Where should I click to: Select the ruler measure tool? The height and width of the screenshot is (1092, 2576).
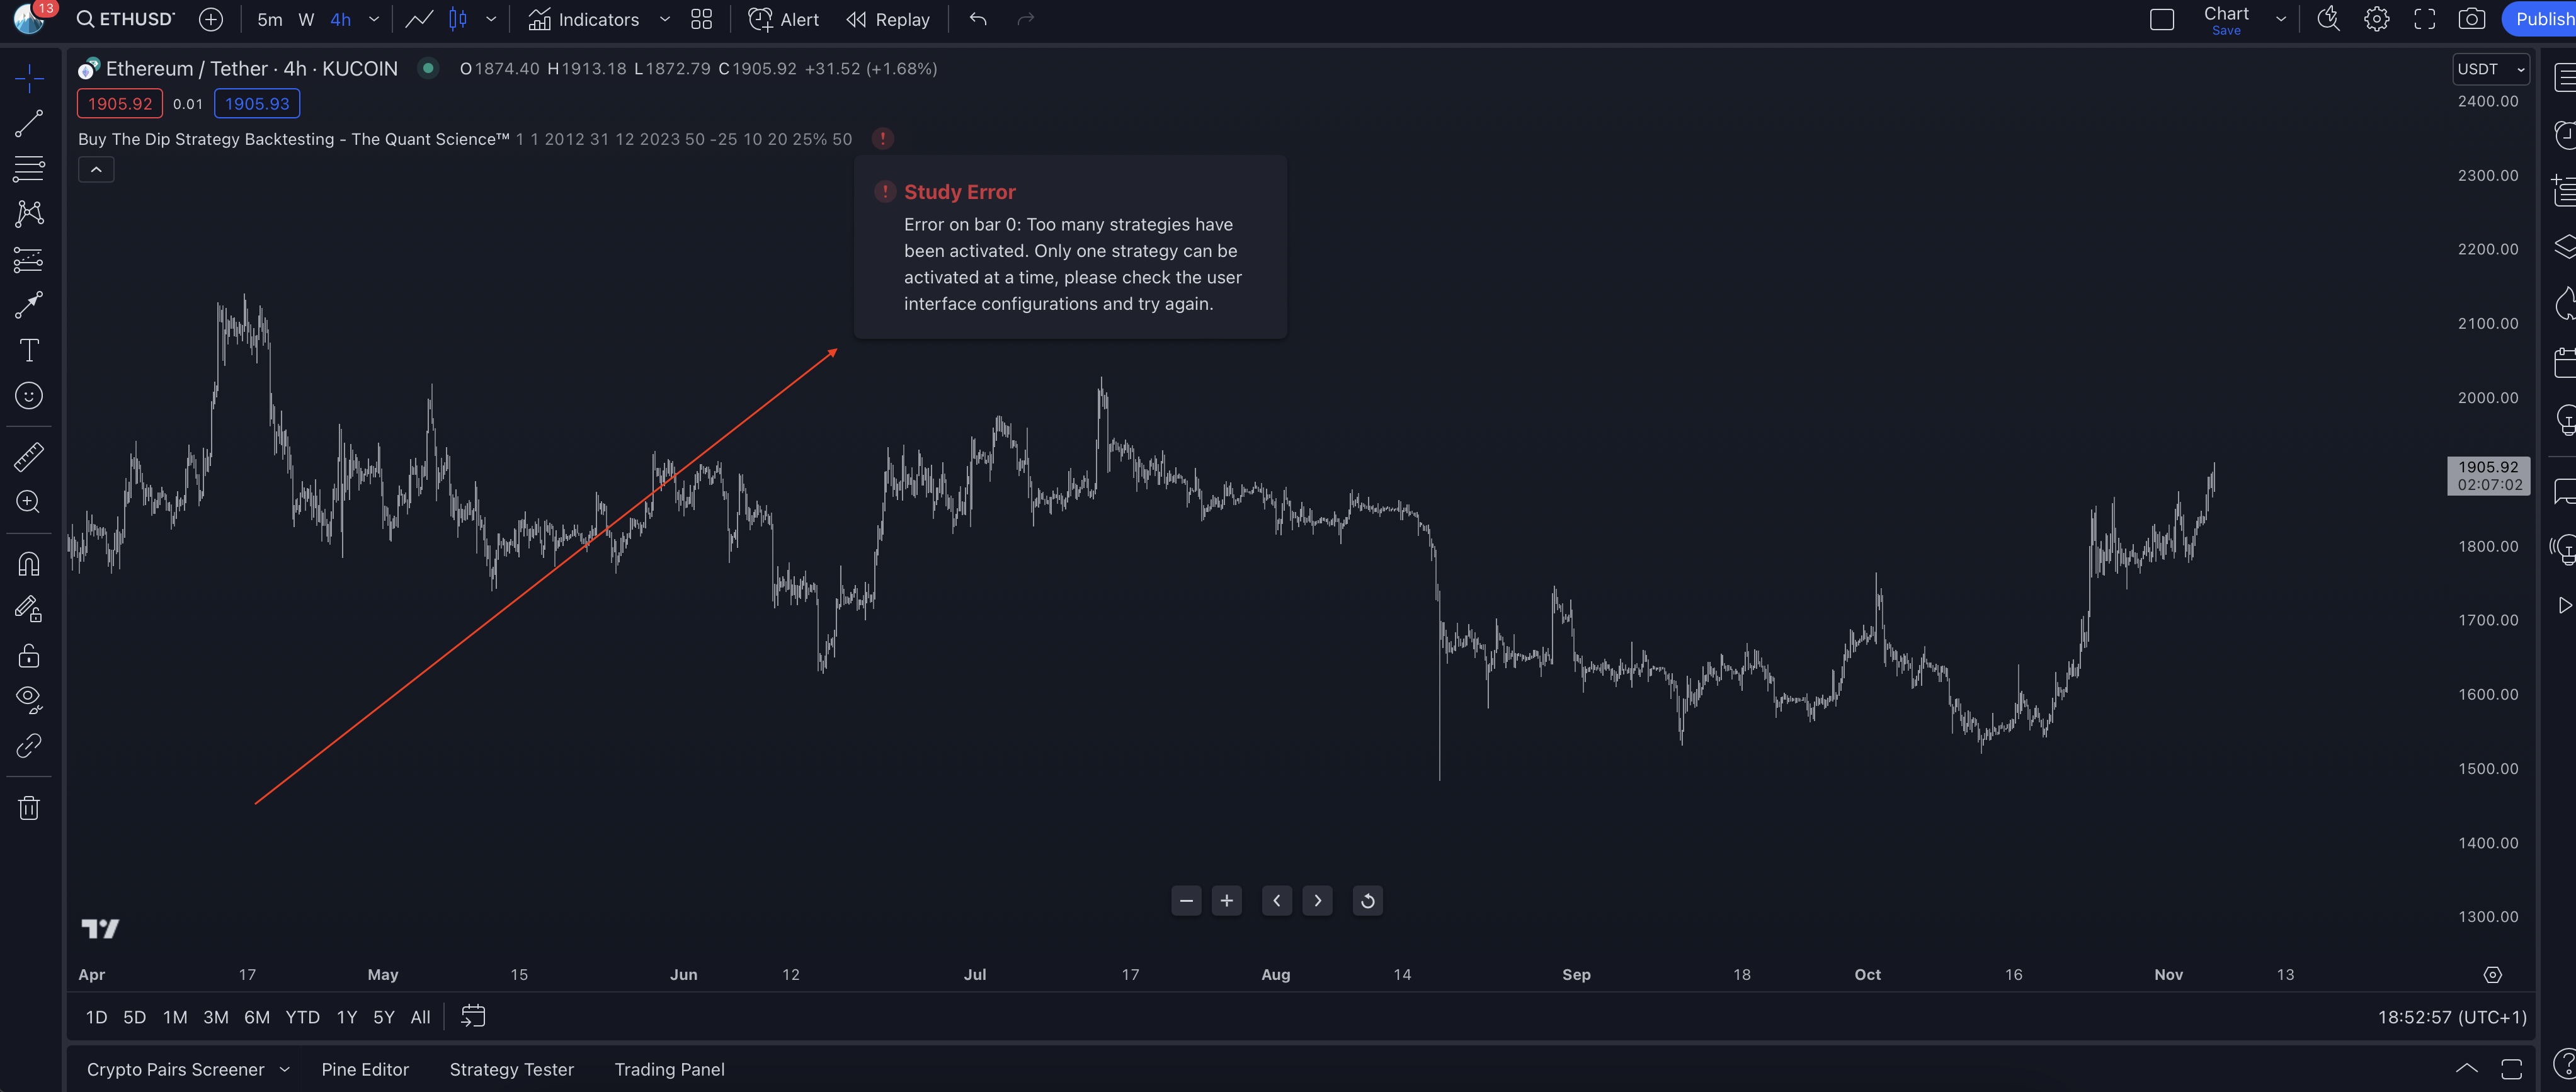pos(28,457)
